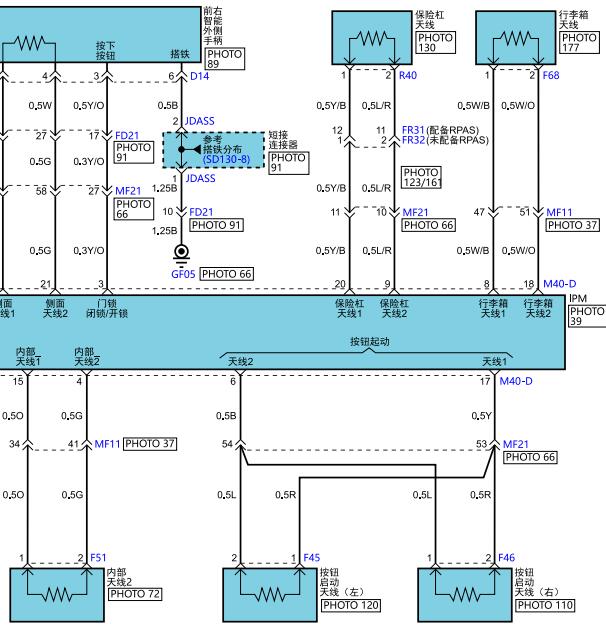The height and width of the screenshot is (641, 606).
Task: Select the F45 connector label
Action: tap(312, 558)
